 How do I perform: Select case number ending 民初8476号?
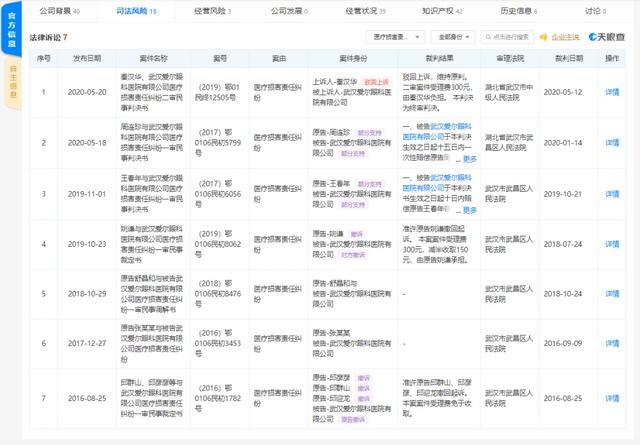click(x=218, y=294)
